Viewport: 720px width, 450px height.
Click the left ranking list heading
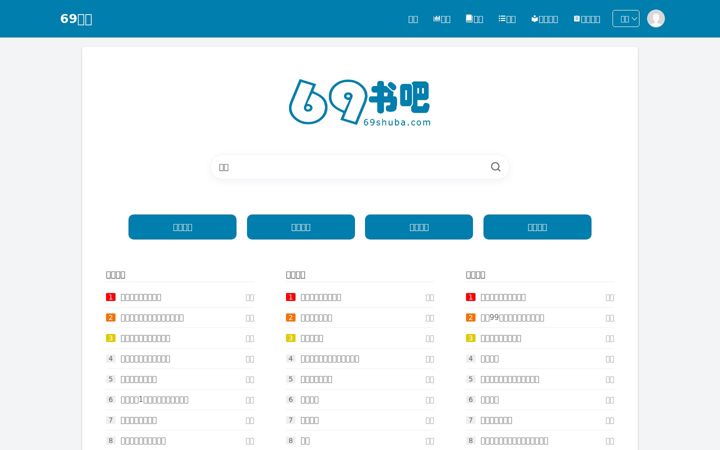(115, 275)
